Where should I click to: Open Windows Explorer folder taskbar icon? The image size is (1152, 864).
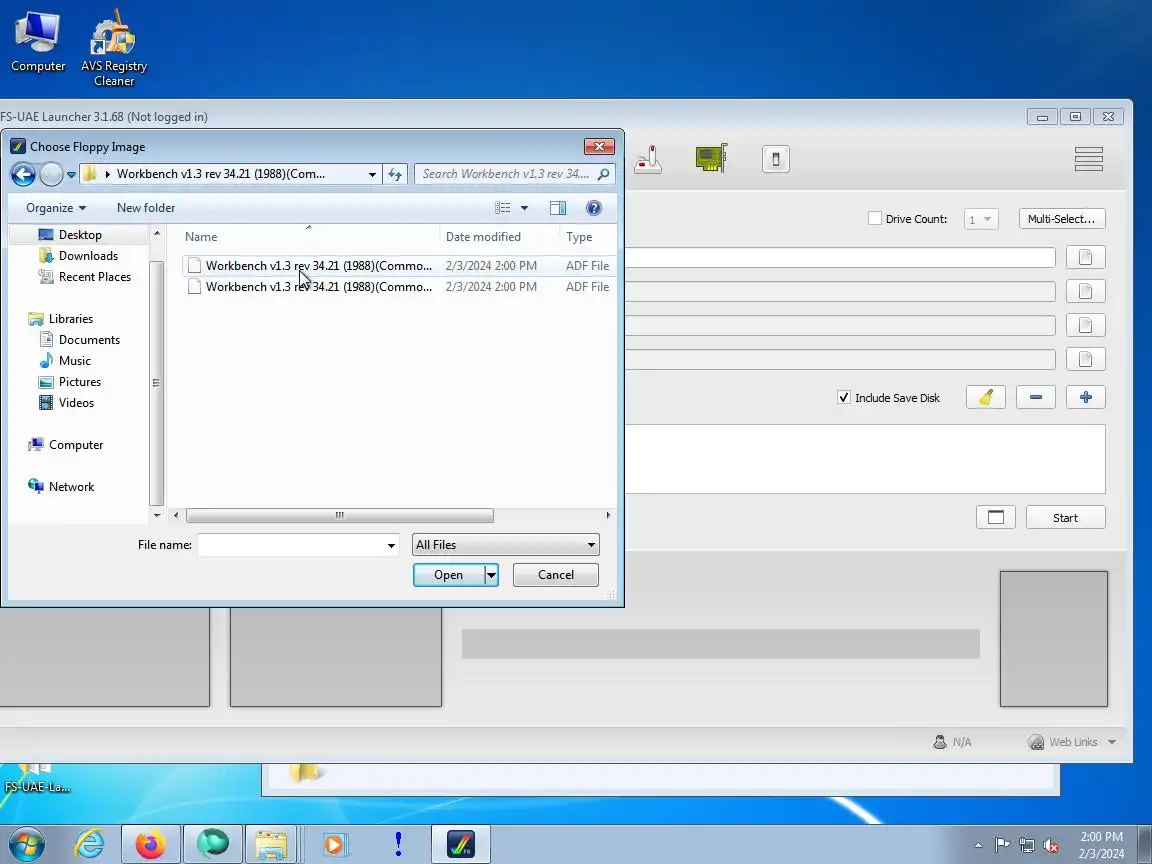pyautogui.click(x=271, y=844)
